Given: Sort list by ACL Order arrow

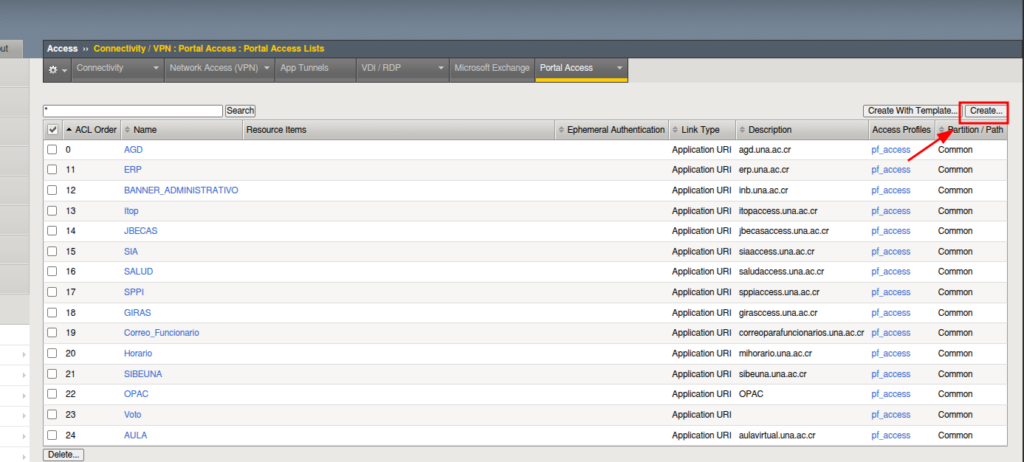Looking at the screenshot, I should (x=69, y=130).
